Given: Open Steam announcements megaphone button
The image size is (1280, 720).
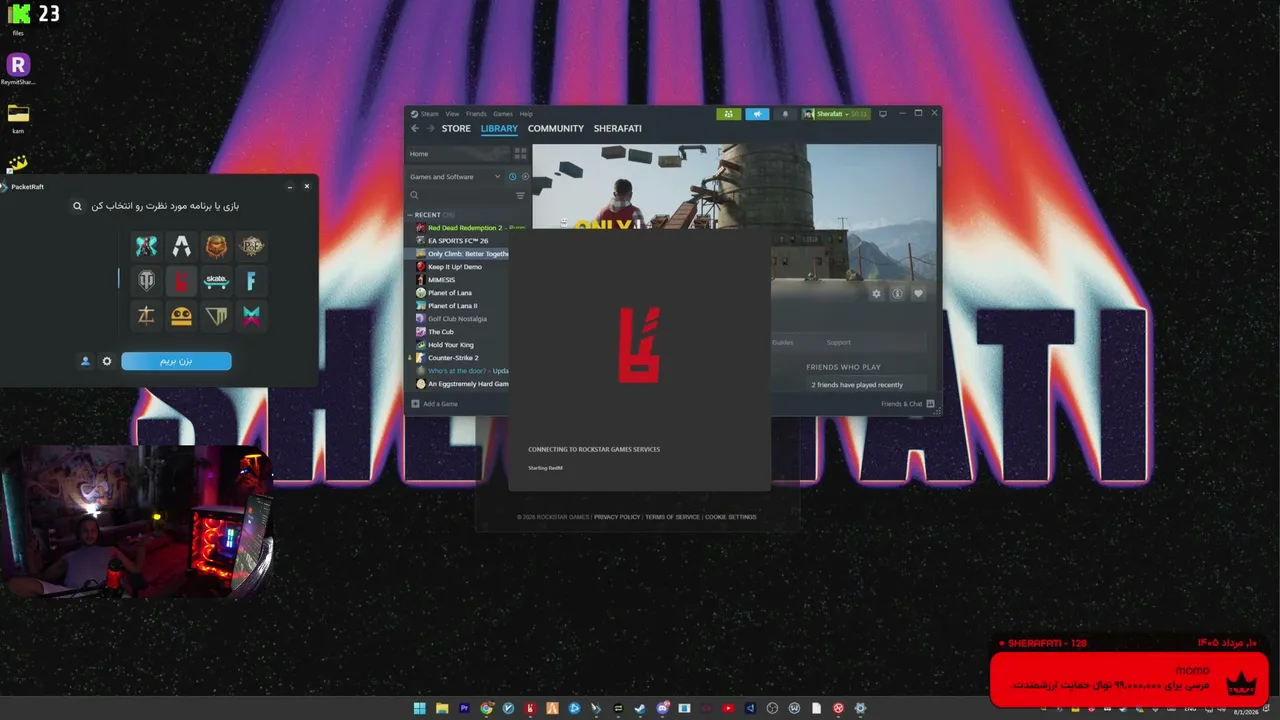Looking at the screenshot, I should point(757,114).
